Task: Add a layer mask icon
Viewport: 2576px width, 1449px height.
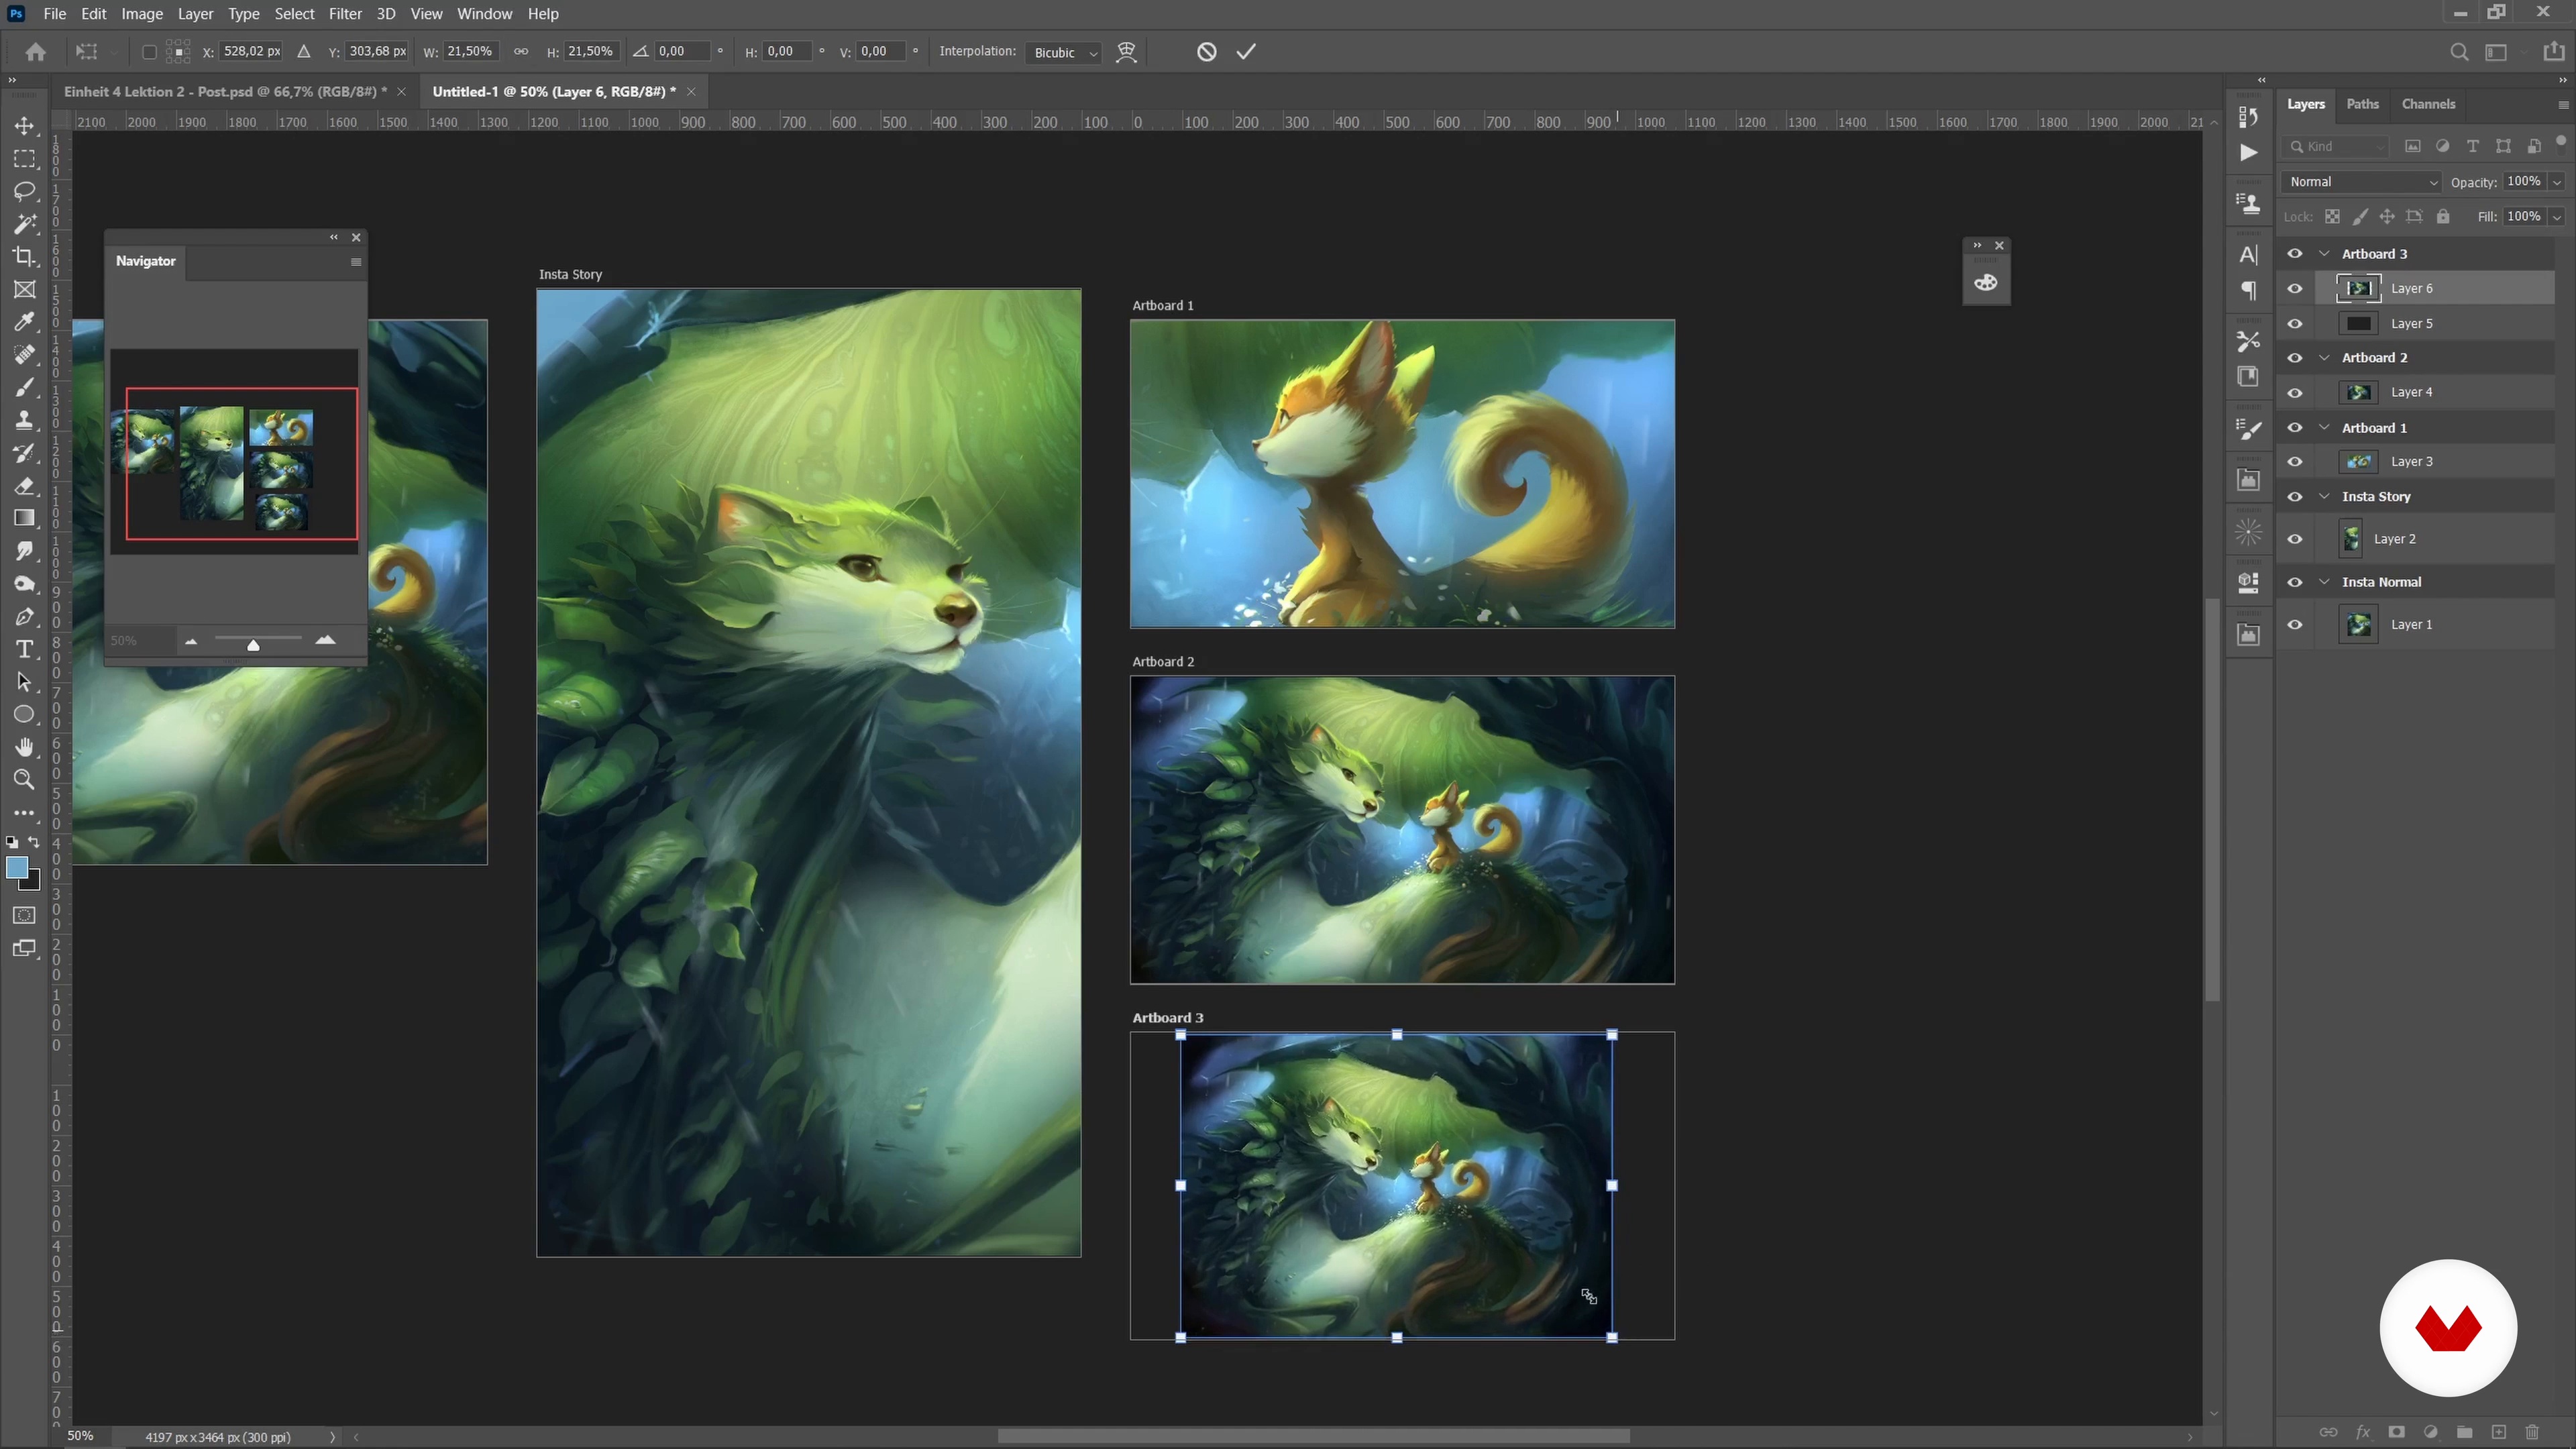Action: point(2396,1432)
